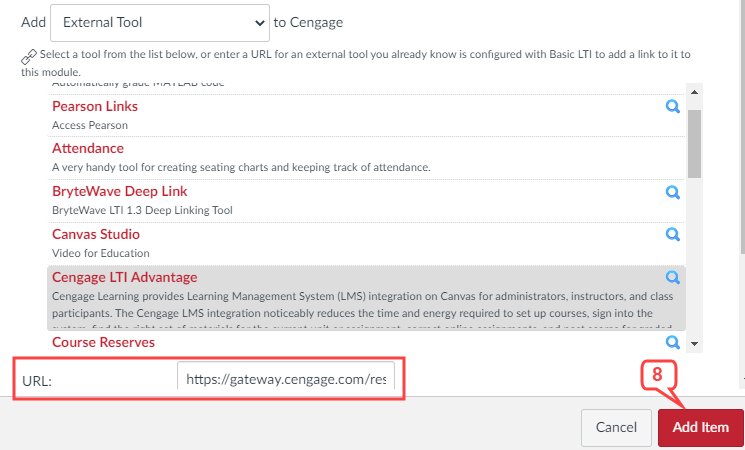
Task: Click the Cengage Learning LMS integration description
Action: pos(363,311)
